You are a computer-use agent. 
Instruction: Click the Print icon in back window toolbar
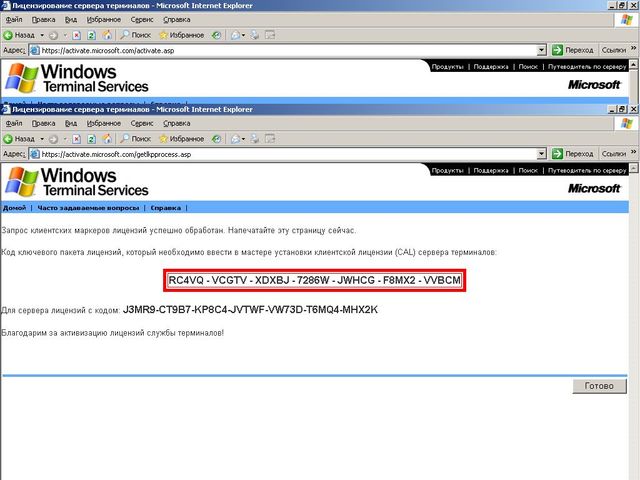click(255, 35)
